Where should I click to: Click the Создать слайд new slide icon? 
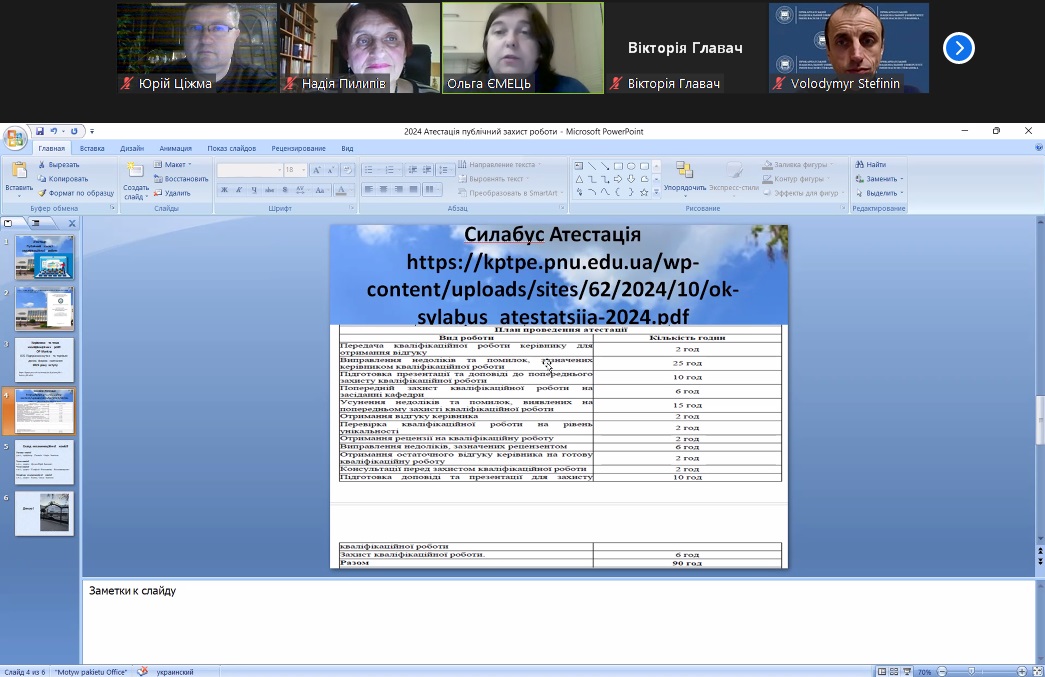click(135, 181)
